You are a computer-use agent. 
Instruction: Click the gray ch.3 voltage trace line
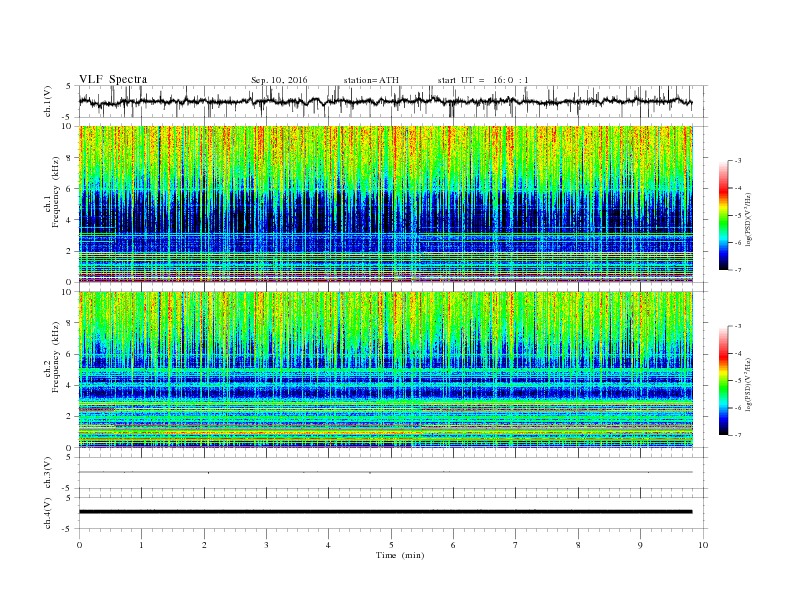[386, 472]
